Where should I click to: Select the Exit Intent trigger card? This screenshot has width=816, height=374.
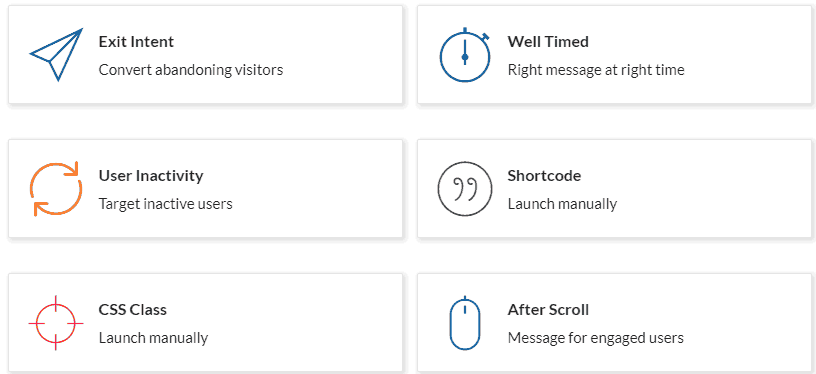point(206,55)
